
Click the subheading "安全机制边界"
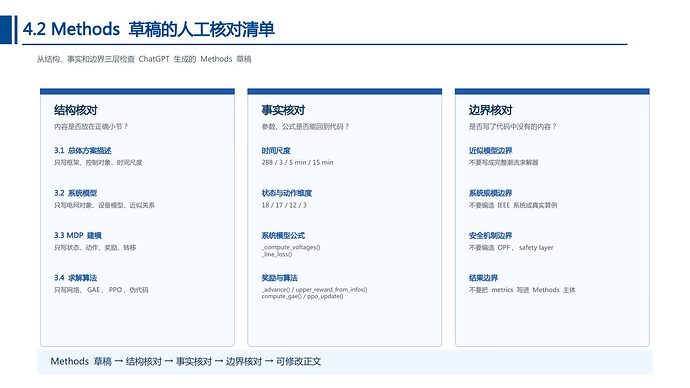pos(491,235)
